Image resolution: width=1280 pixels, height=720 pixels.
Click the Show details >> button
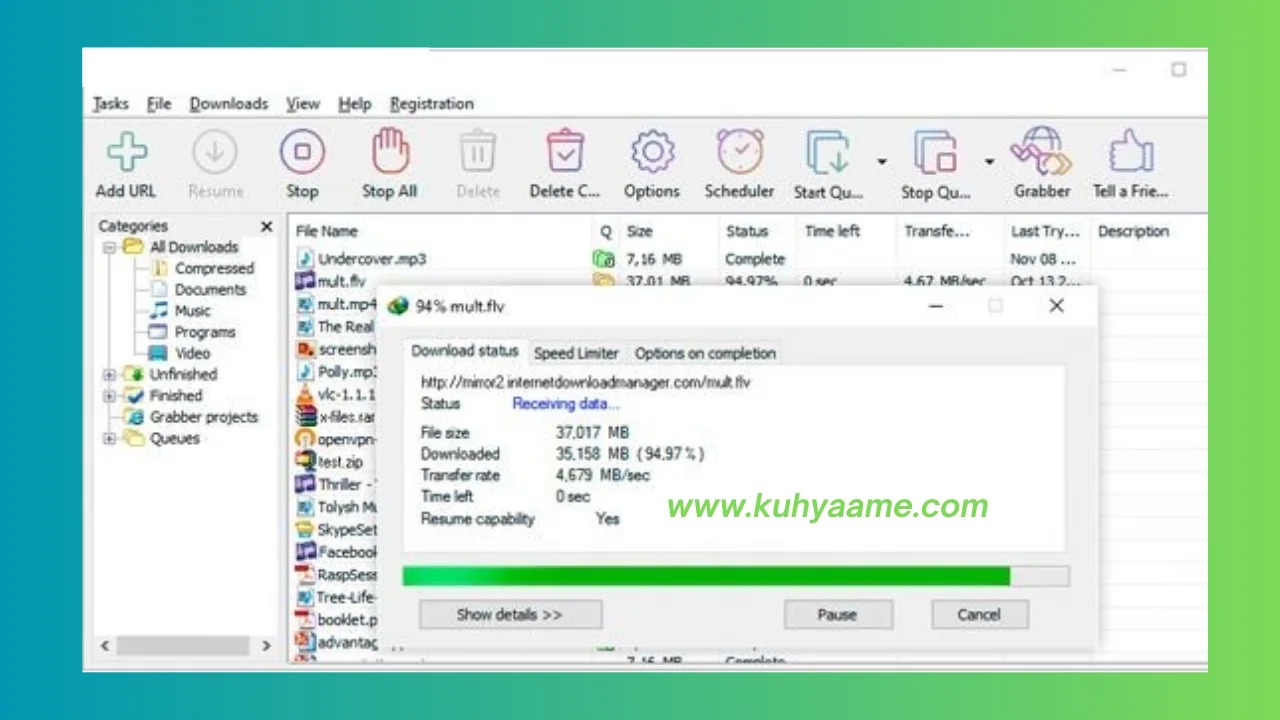[510, 614]
